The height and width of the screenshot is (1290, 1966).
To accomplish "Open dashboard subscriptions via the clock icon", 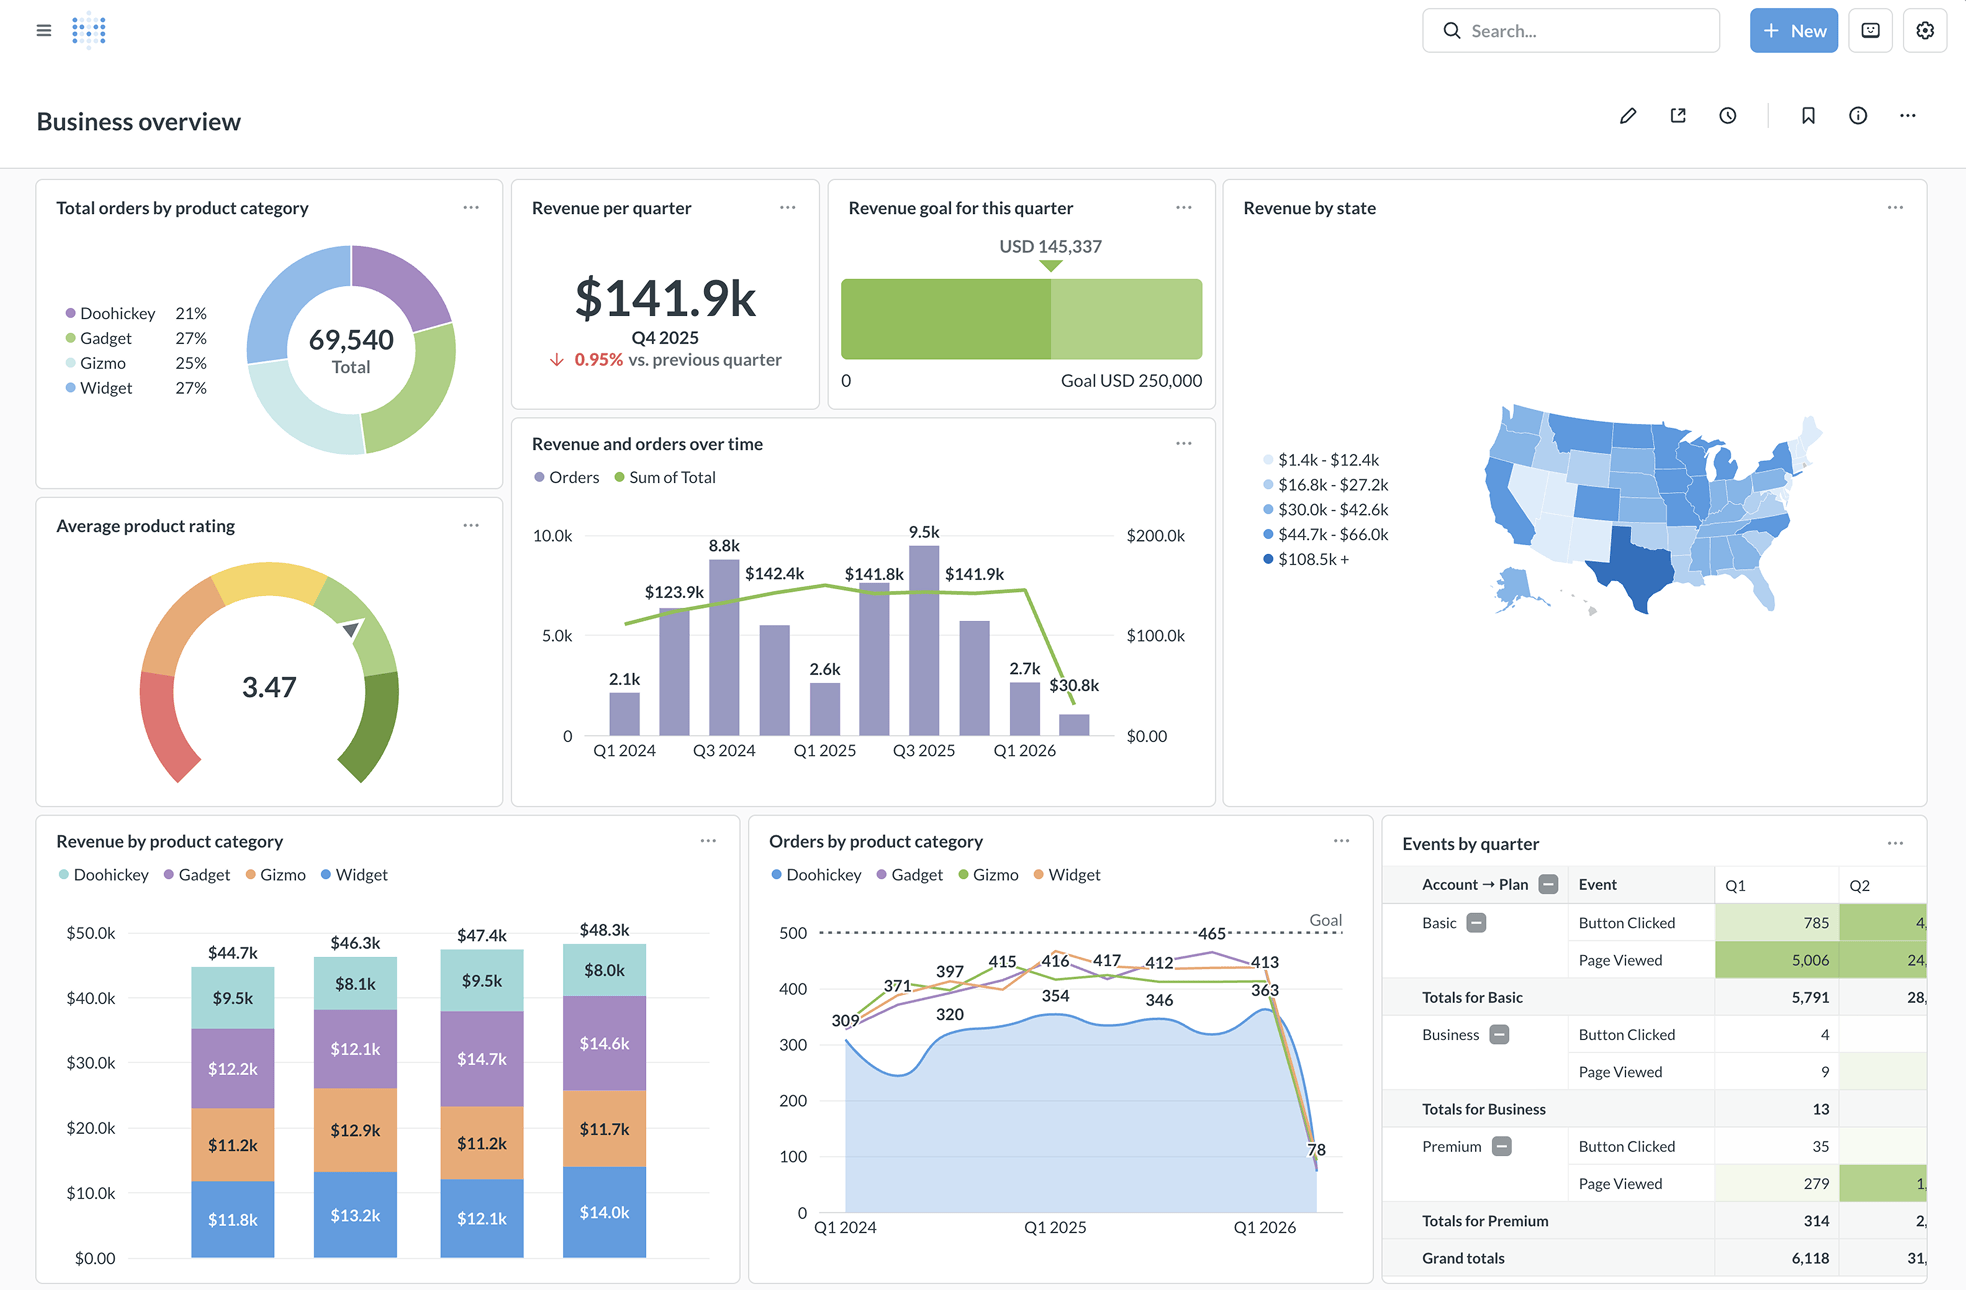I will (x=1728, y=115).
